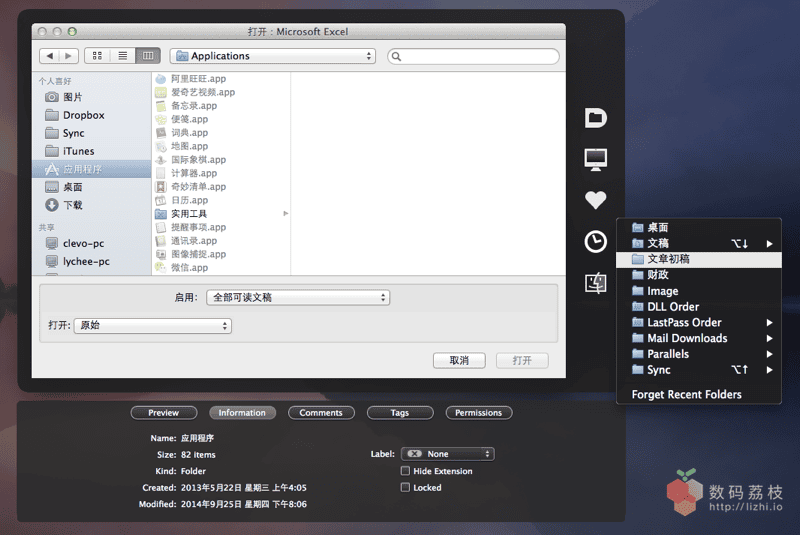Switch to column view
Viewport: 800px width, 535px height.
(x=148, y=56)
